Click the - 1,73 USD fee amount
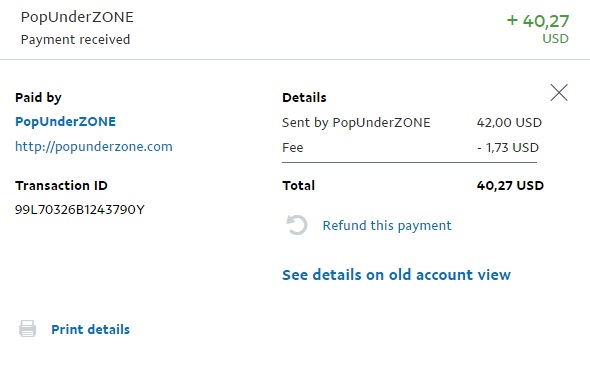 click(508, 147)
